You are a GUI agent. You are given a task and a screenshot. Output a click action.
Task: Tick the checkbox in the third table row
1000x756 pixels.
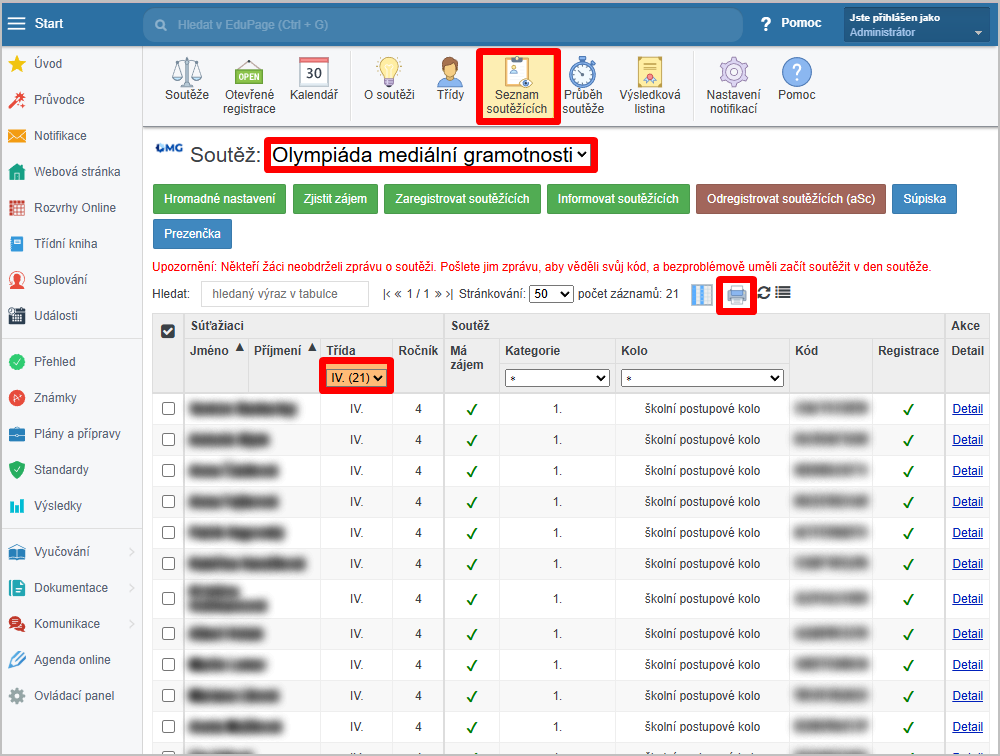[x=168, y=470]
